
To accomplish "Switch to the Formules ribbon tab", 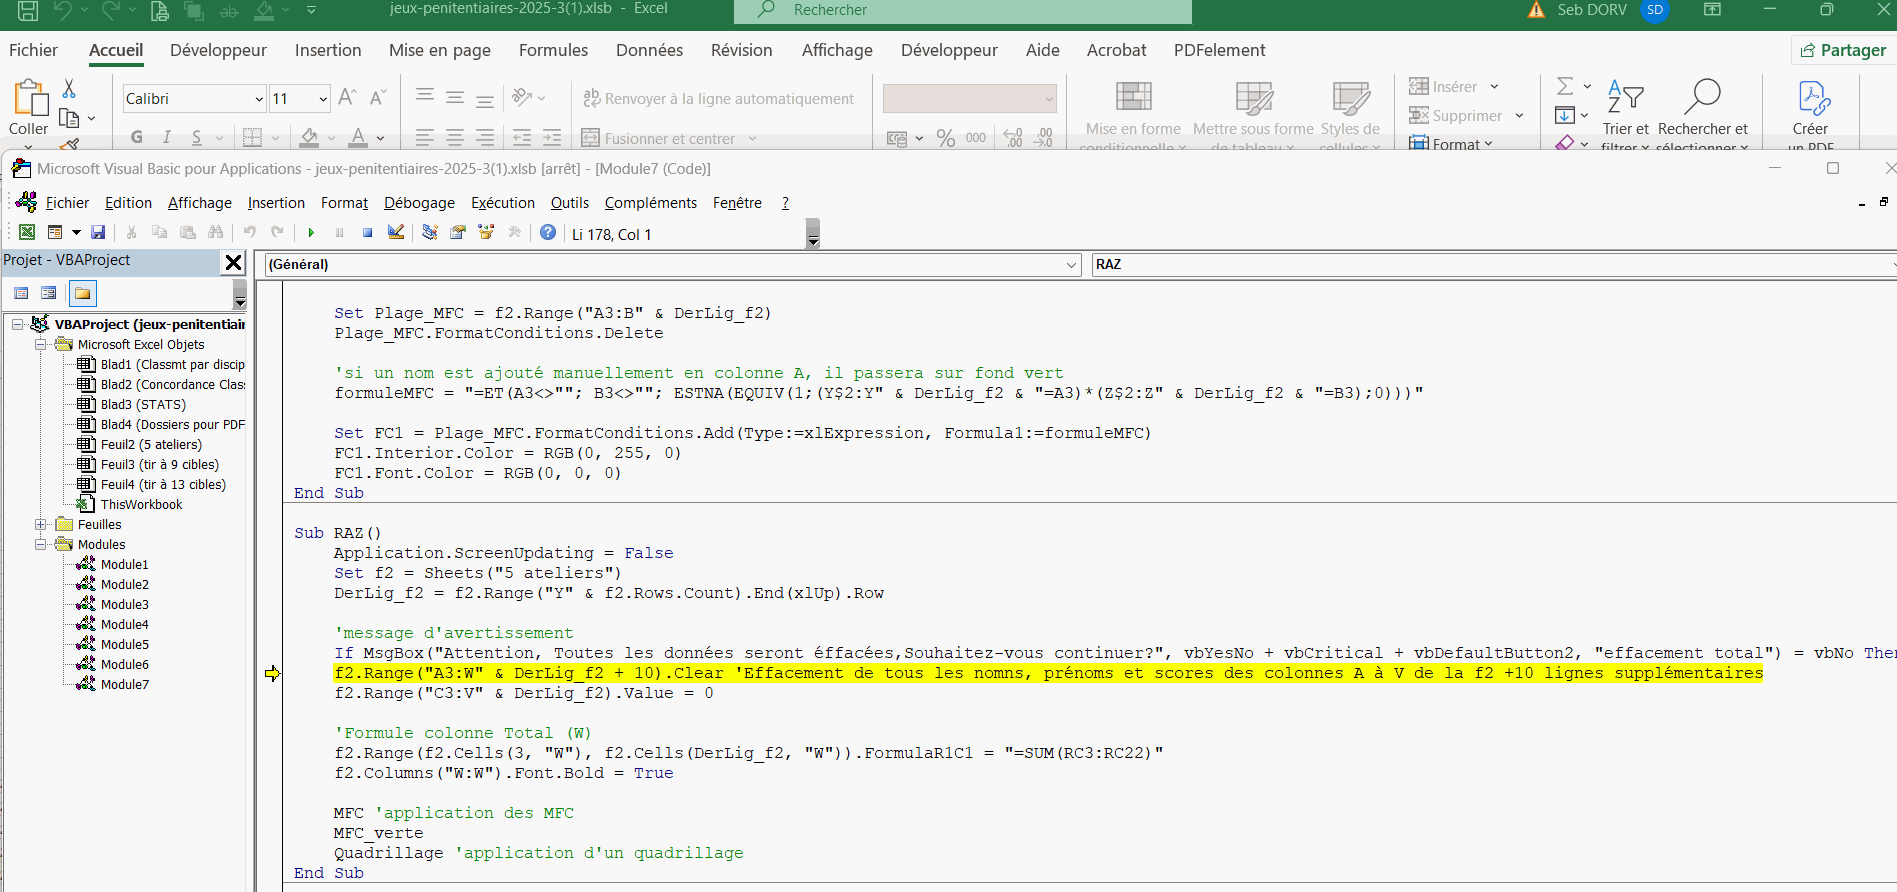I will tap(553, 50).
